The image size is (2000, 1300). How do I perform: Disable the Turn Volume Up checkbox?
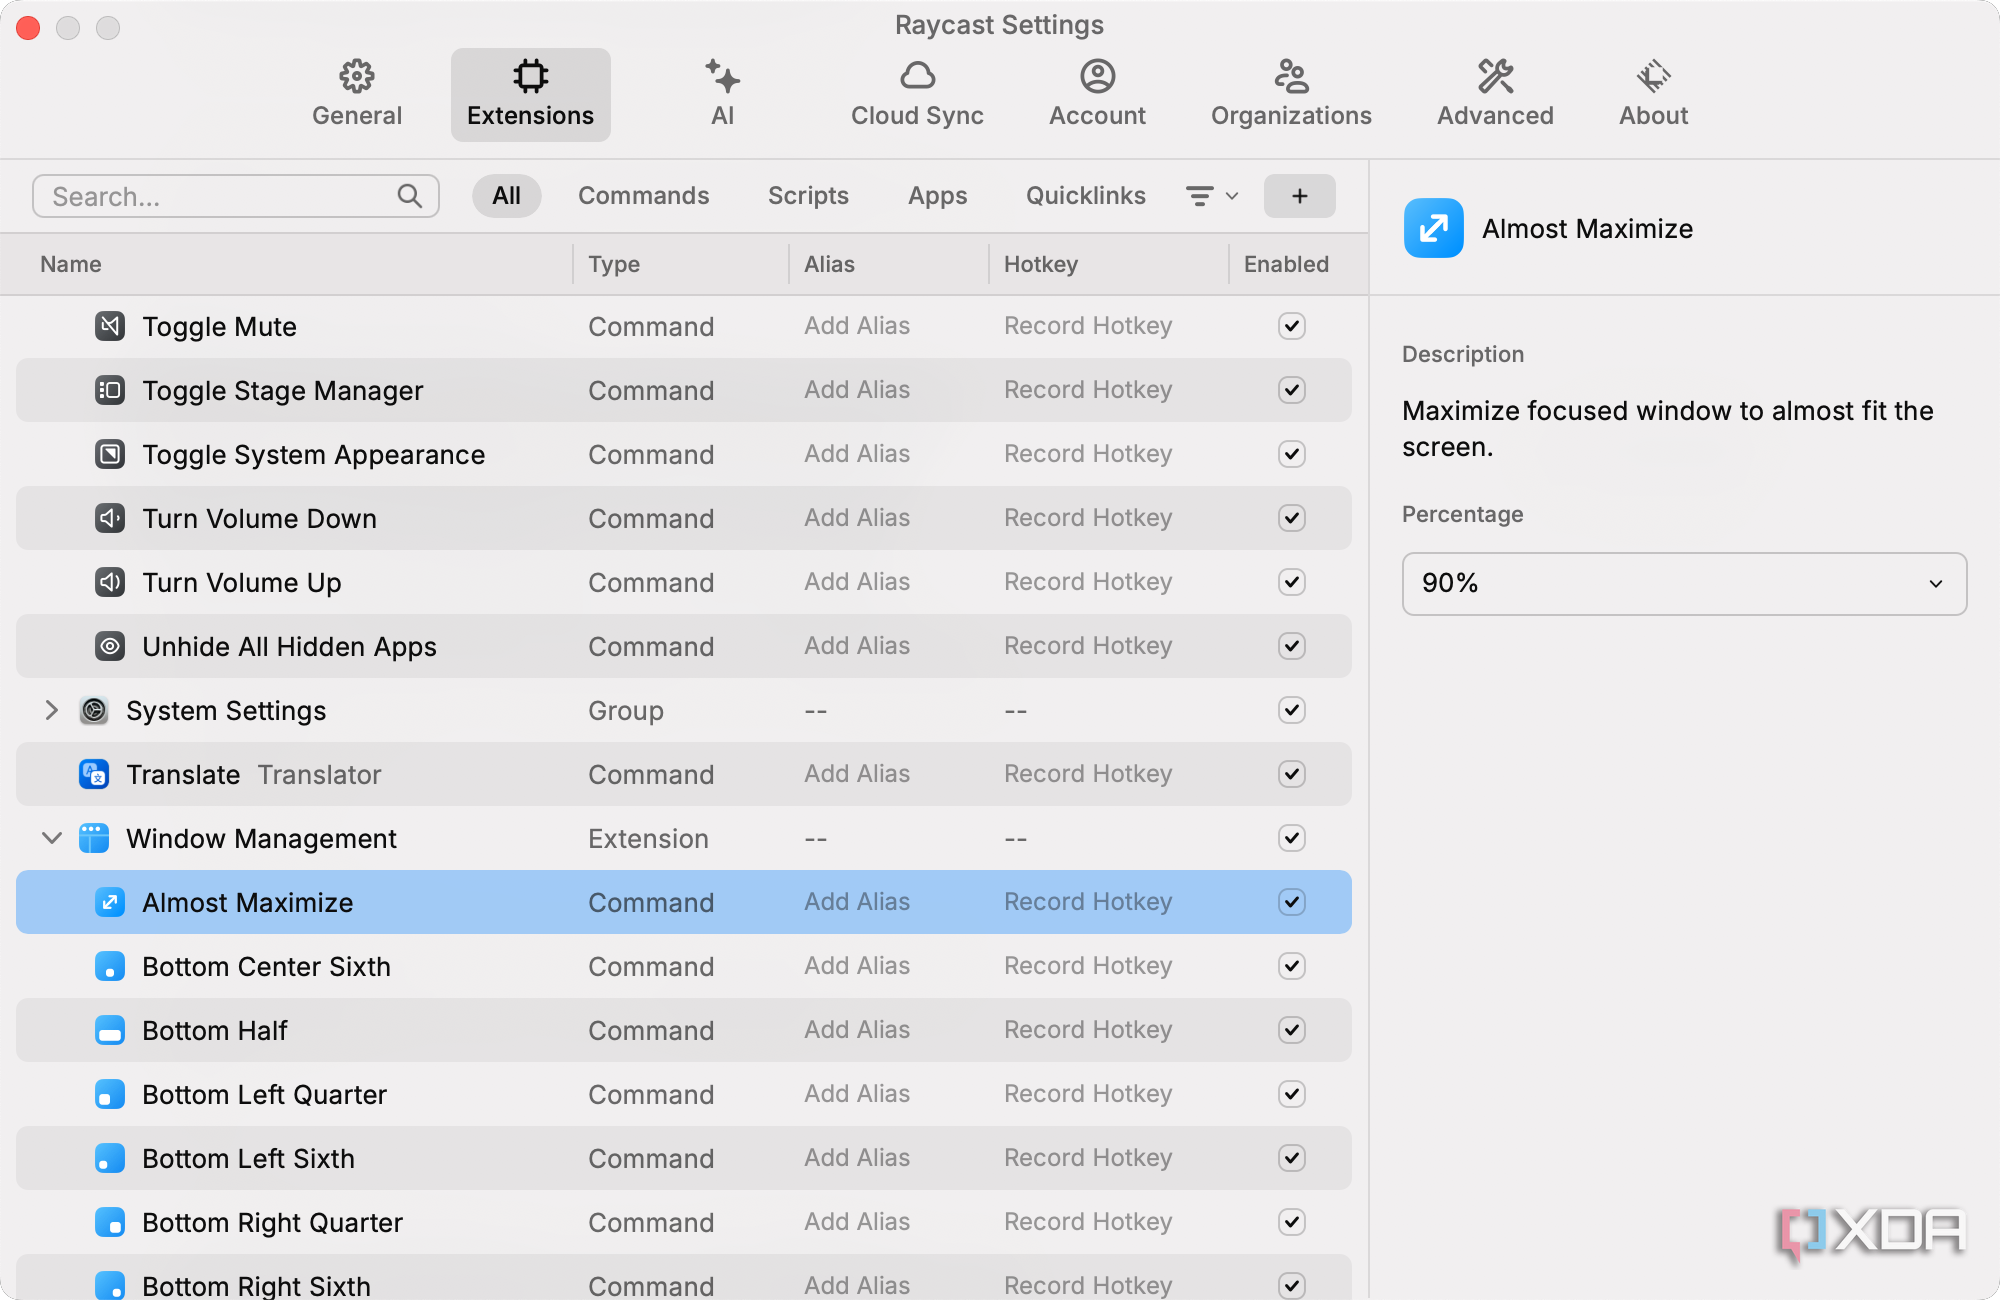click(x=1292, y=582)
